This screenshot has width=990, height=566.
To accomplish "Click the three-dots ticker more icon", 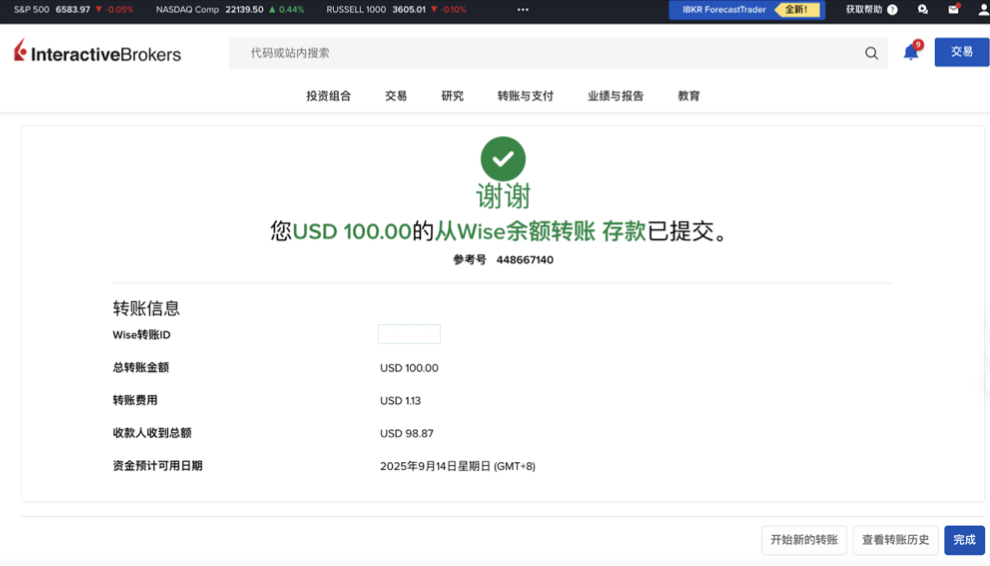I will (x=523, y=10).
